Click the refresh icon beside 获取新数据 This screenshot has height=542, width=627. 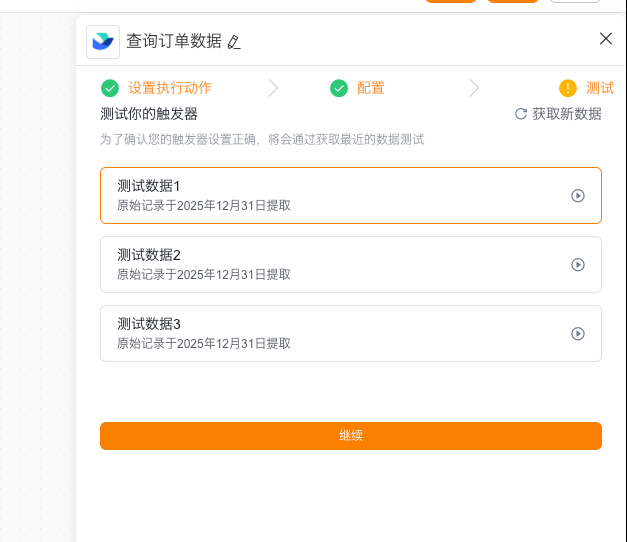point(521,114)
